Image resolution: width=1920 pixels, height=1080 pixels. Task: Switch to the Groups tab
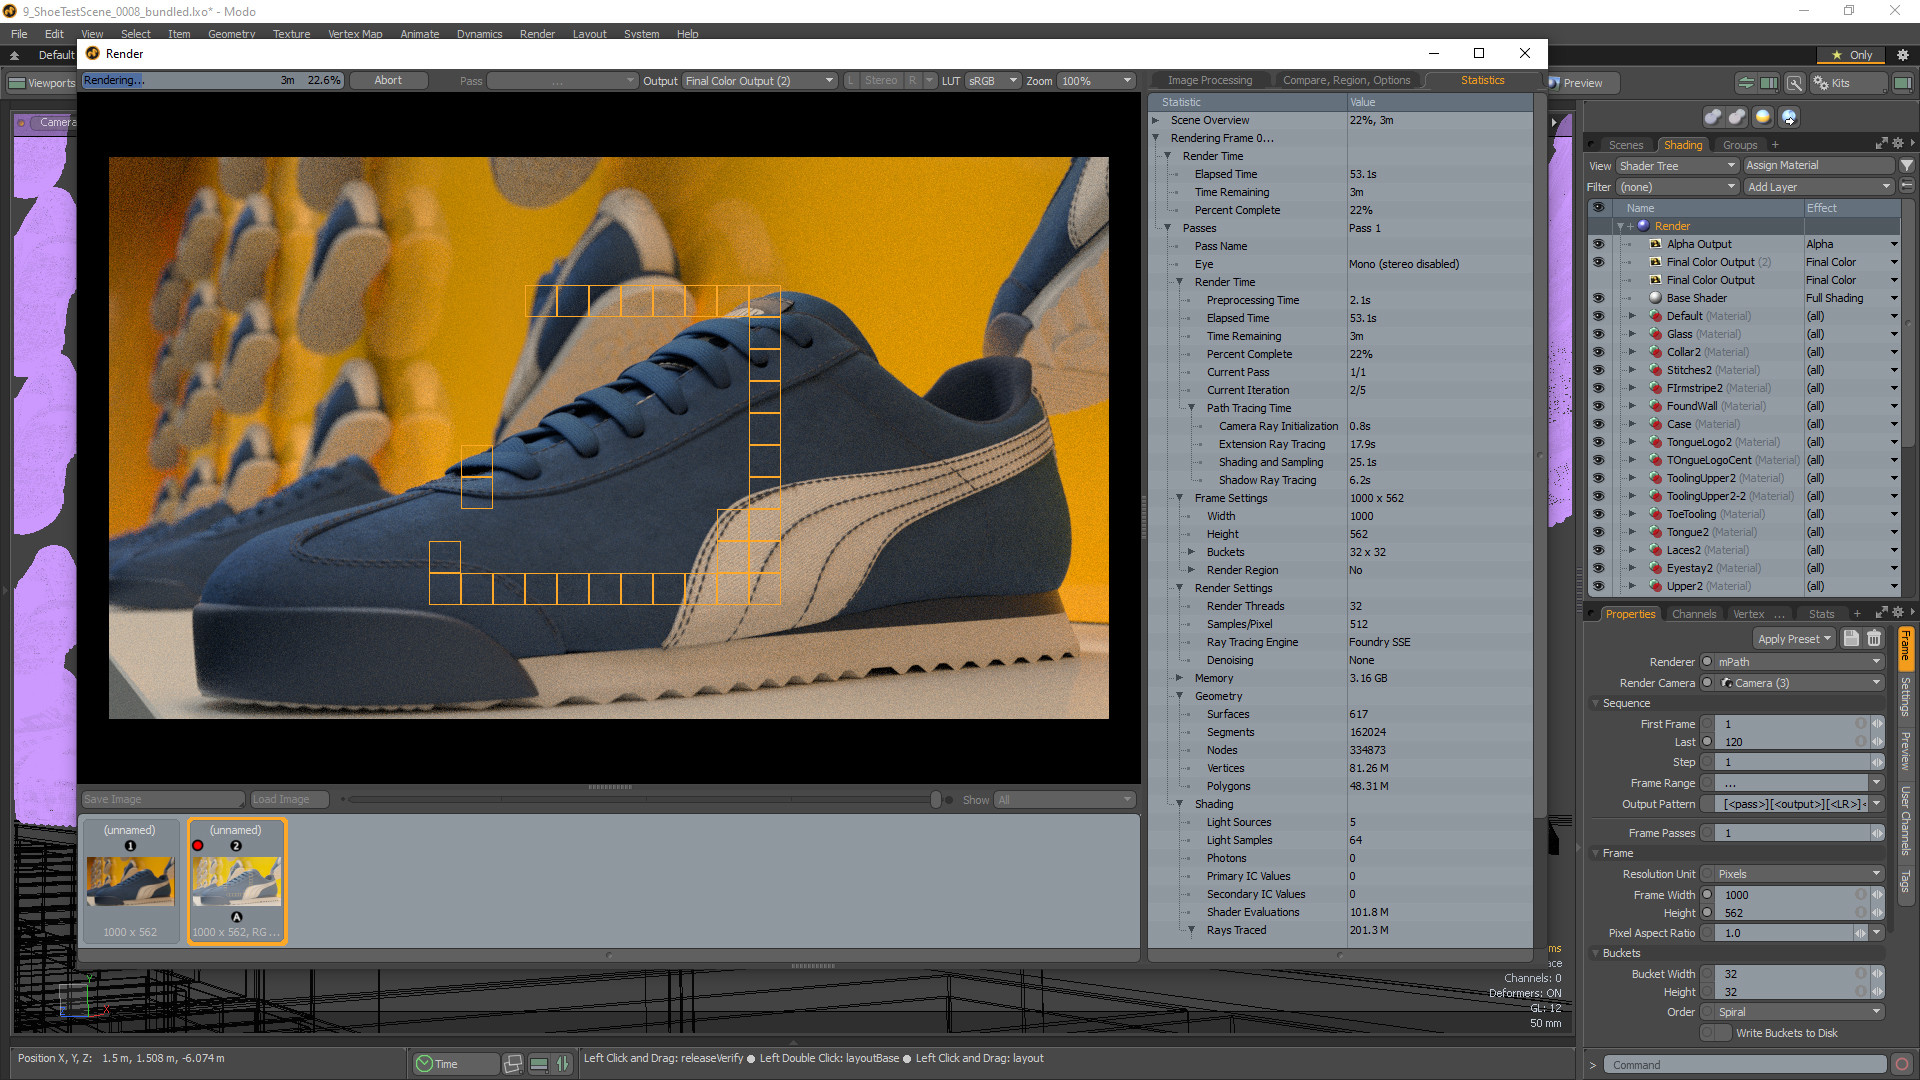pyautogui.click(x=1739, y=145)
